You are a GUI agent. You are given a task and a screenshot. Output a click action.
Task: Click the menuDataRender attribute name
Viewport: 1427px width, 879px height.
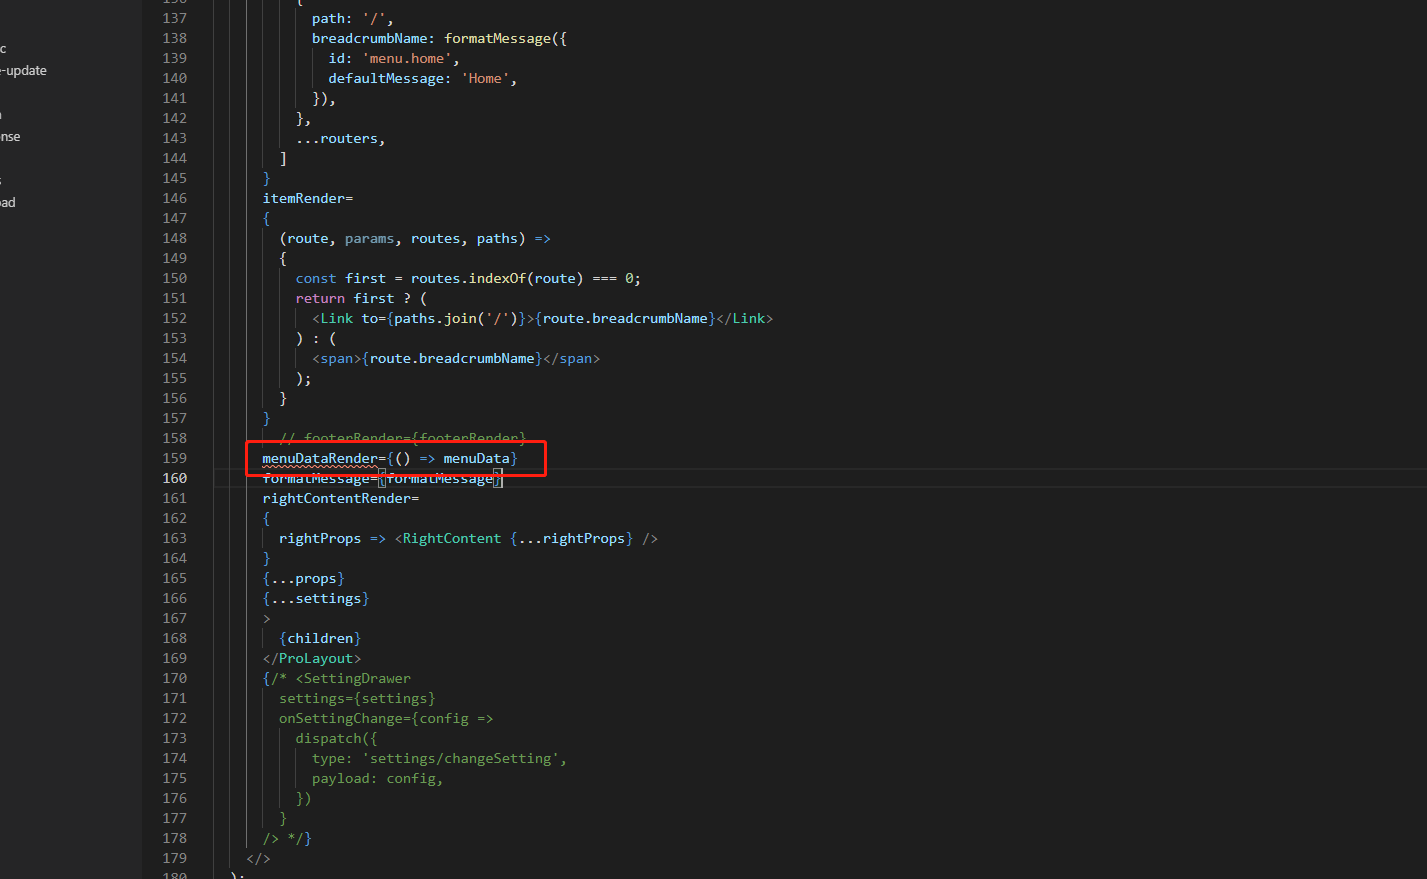(x=320, y=458)
